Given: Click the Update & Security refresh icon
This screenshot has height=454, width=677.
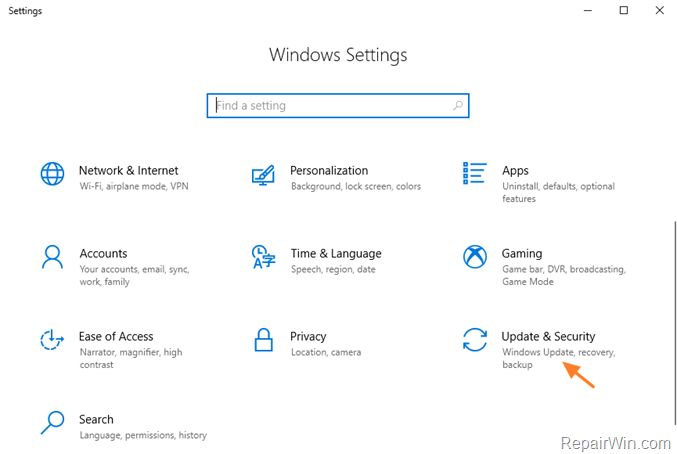Looking at the screenshot, I should point(475,340).
